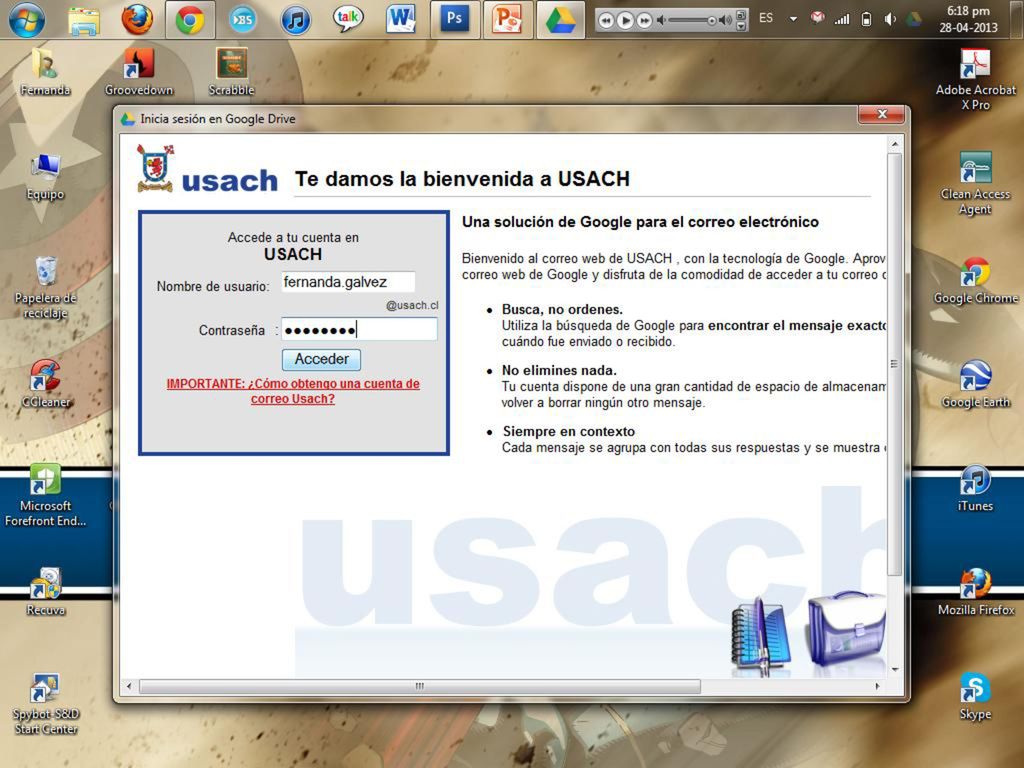Switch to Google Drive in the taskbar
Image resolution: width=1024 pixels, height=768 pixels.
click(560, 20)
